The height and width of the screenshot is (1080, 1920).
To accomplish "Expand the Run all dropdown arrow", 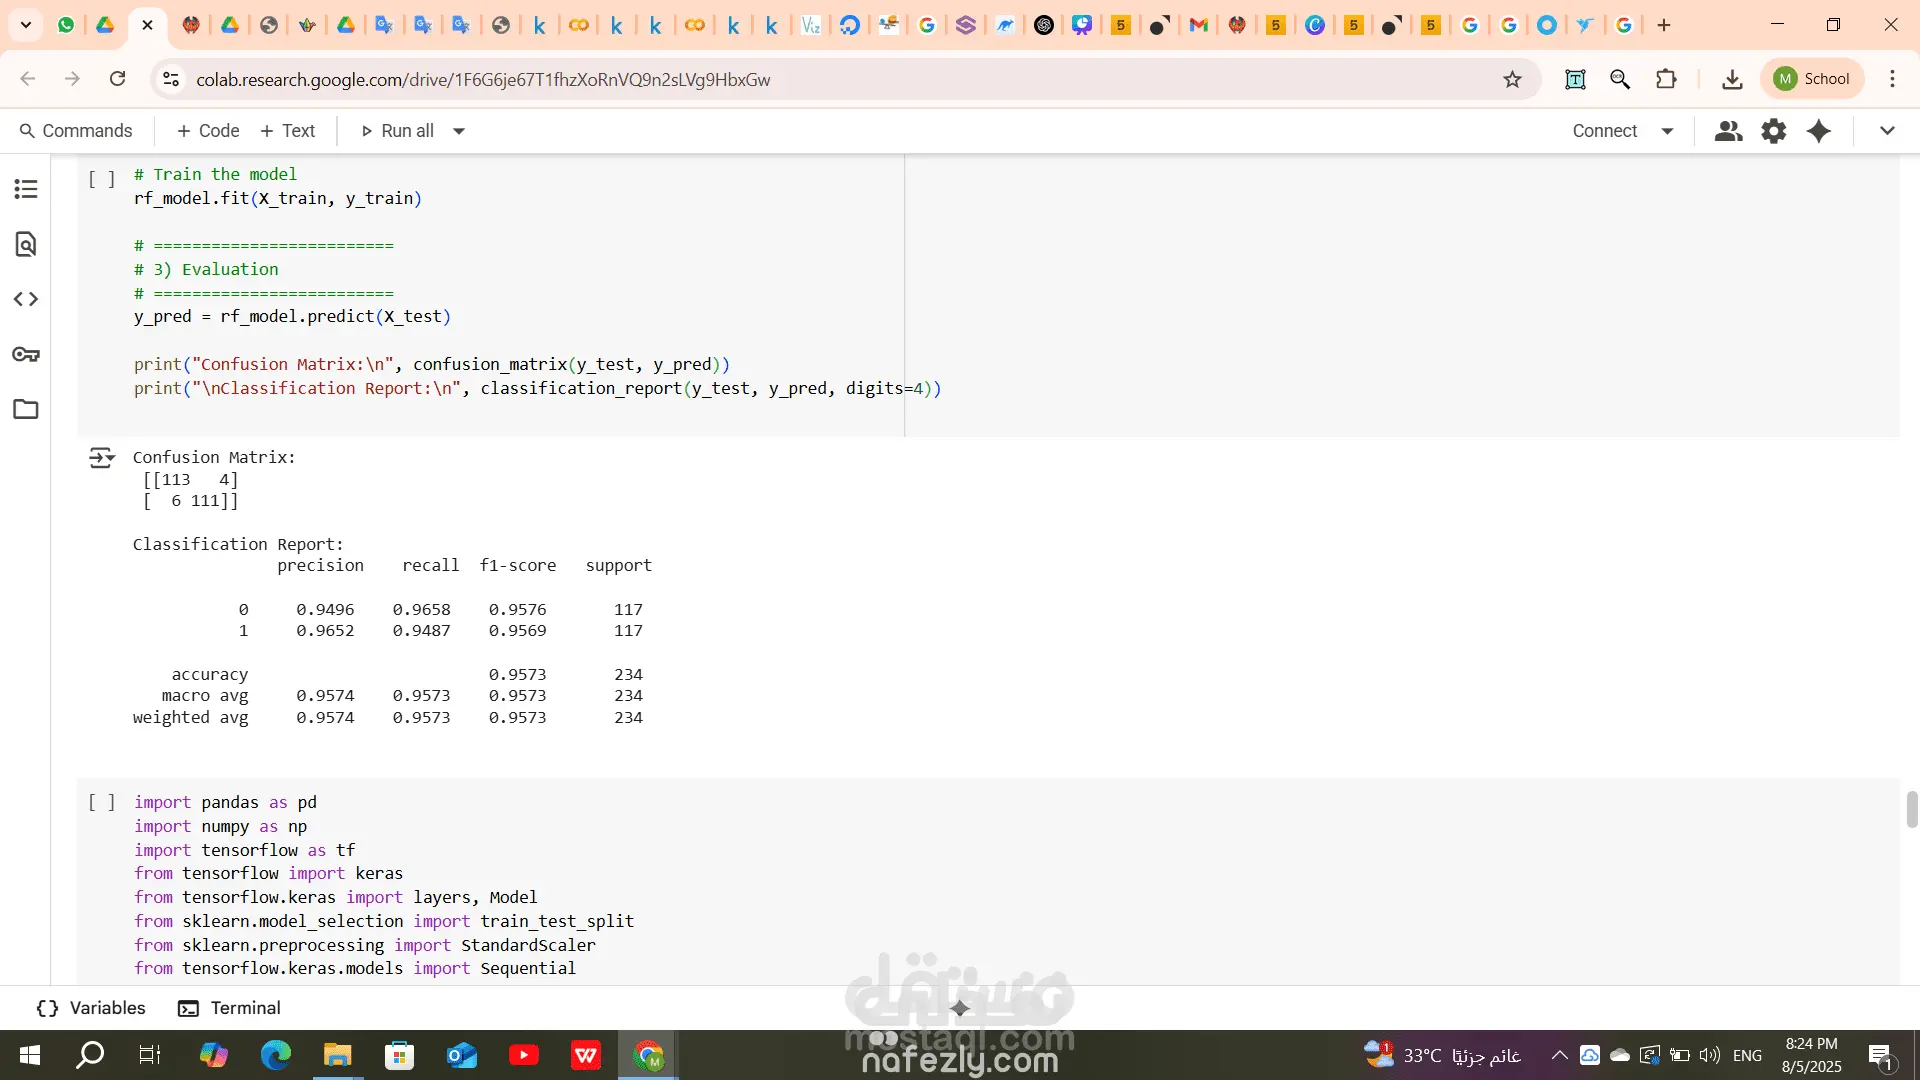I will click(x=459, y=131).
